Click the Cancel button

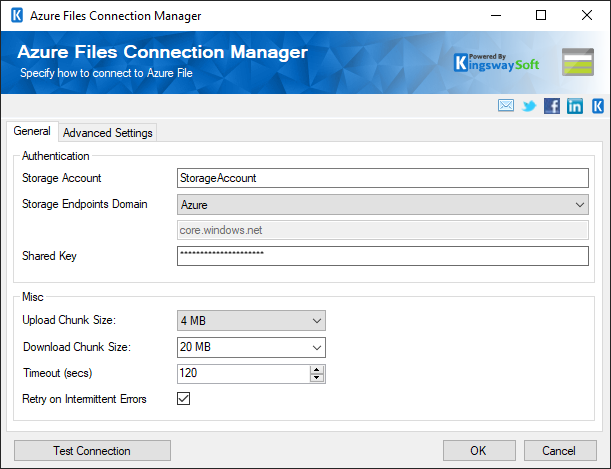pyautogui.click(x=560, y=451)
